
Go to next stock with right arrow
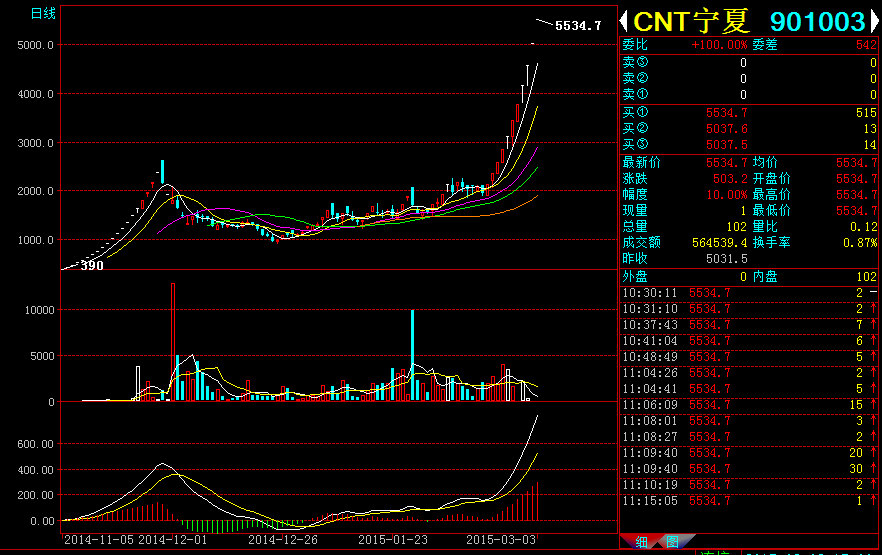coord(875,21)
